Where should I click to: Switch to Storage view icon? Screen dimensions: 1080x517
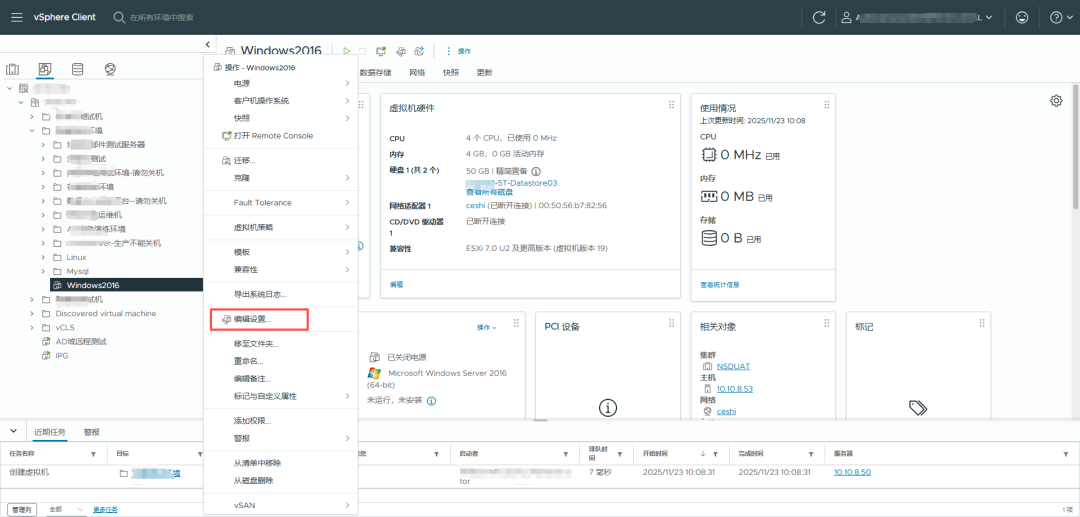click(x=77, y=70)
